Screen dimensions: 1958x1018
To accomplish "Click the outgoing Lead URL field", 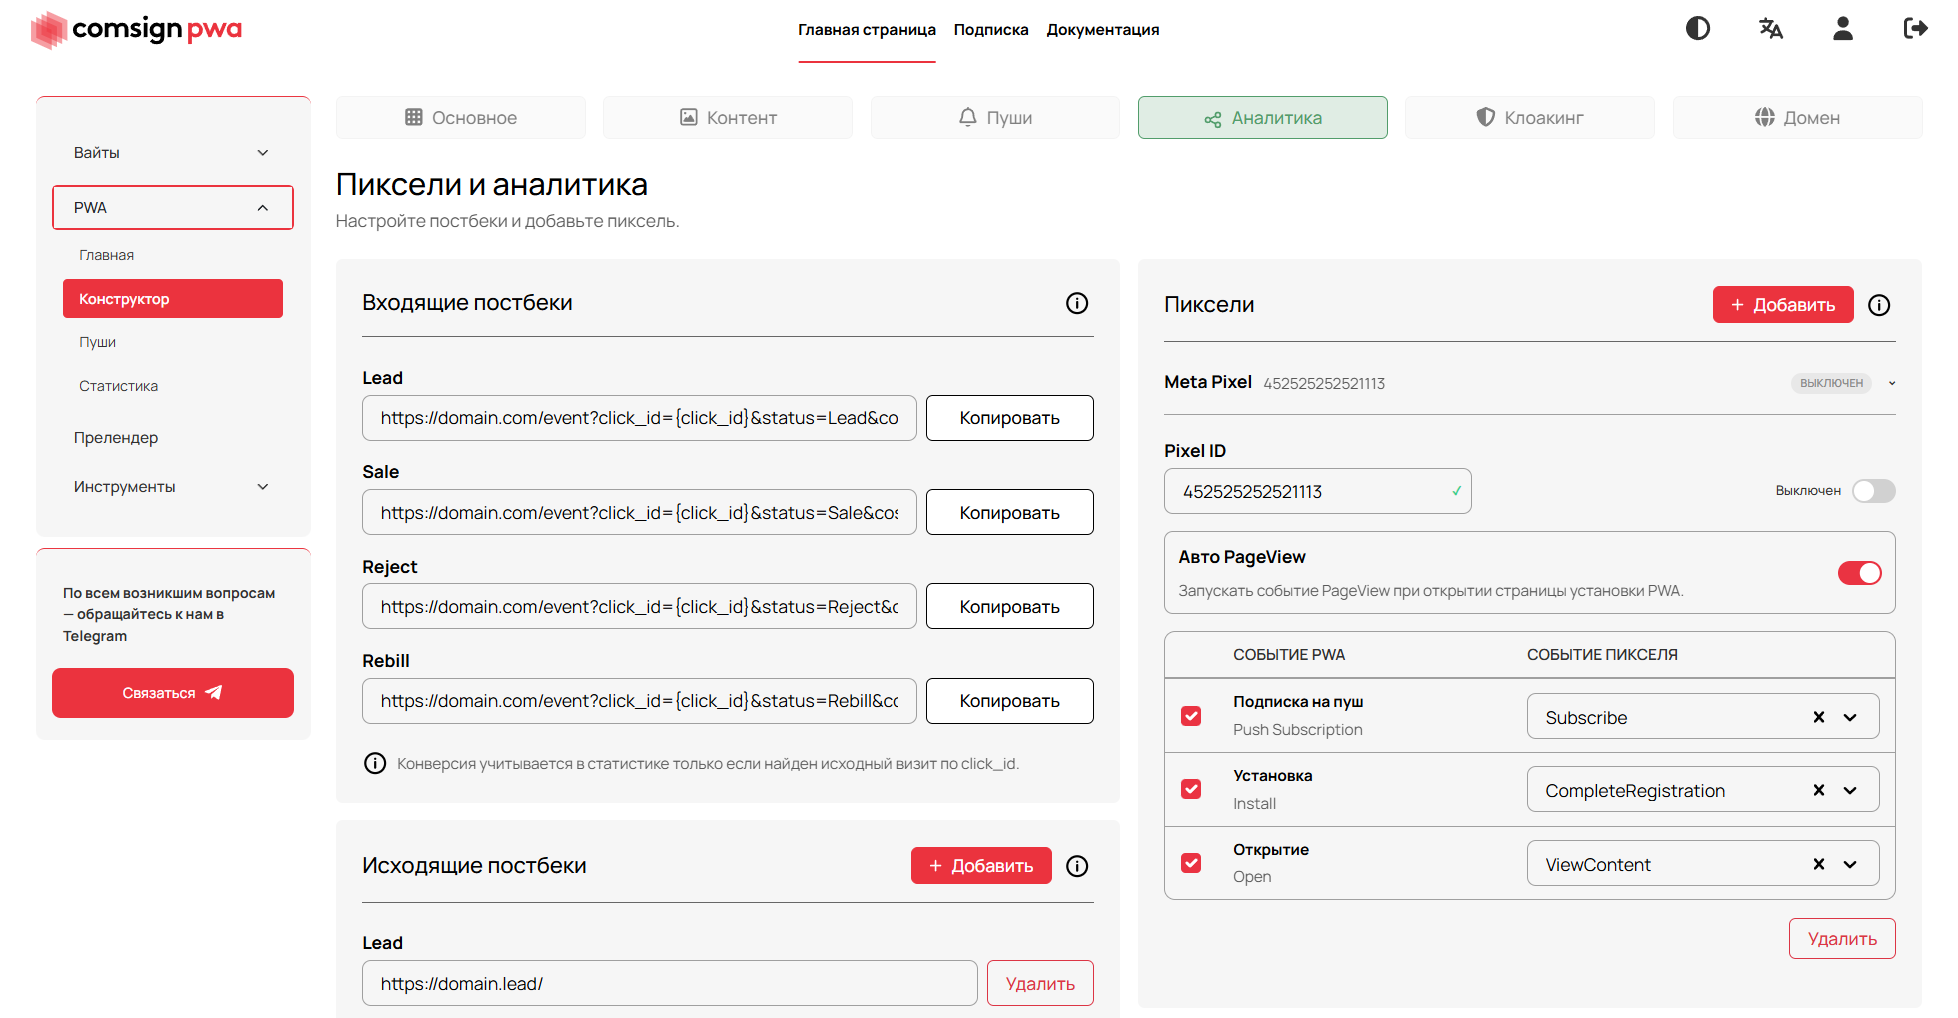I will 669,983.
